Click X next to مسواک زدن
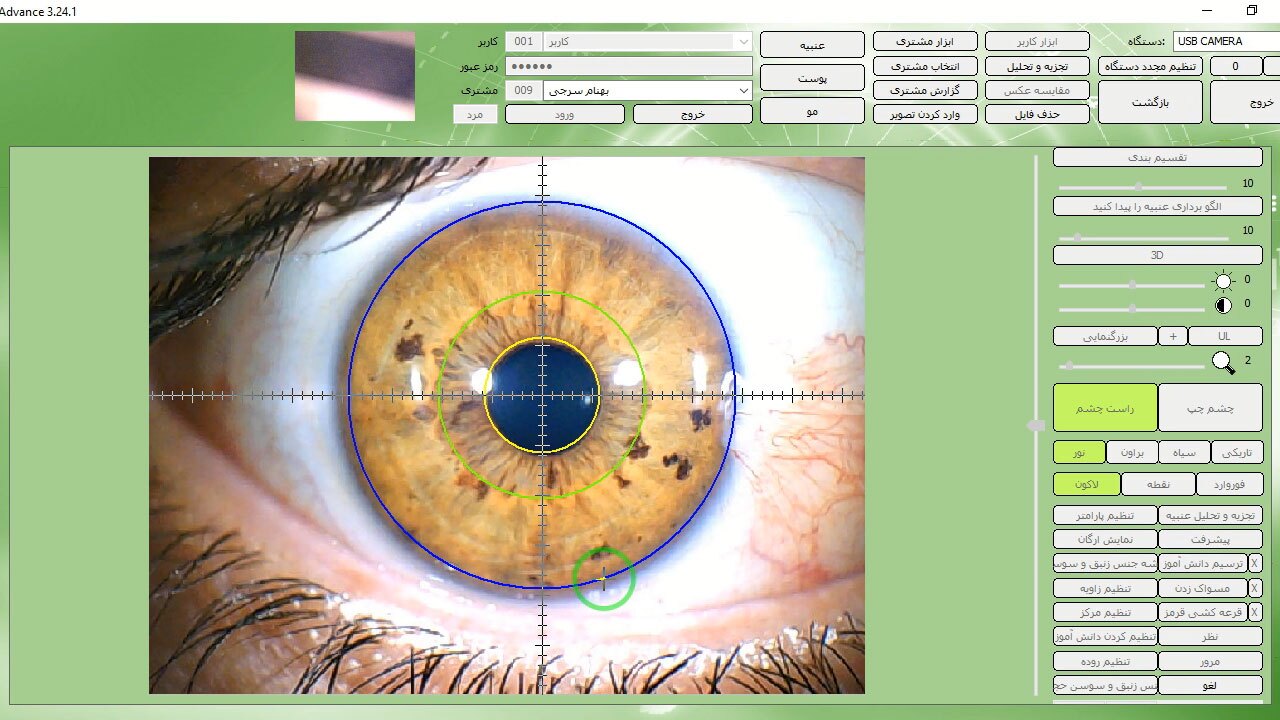 (1255, 588)
